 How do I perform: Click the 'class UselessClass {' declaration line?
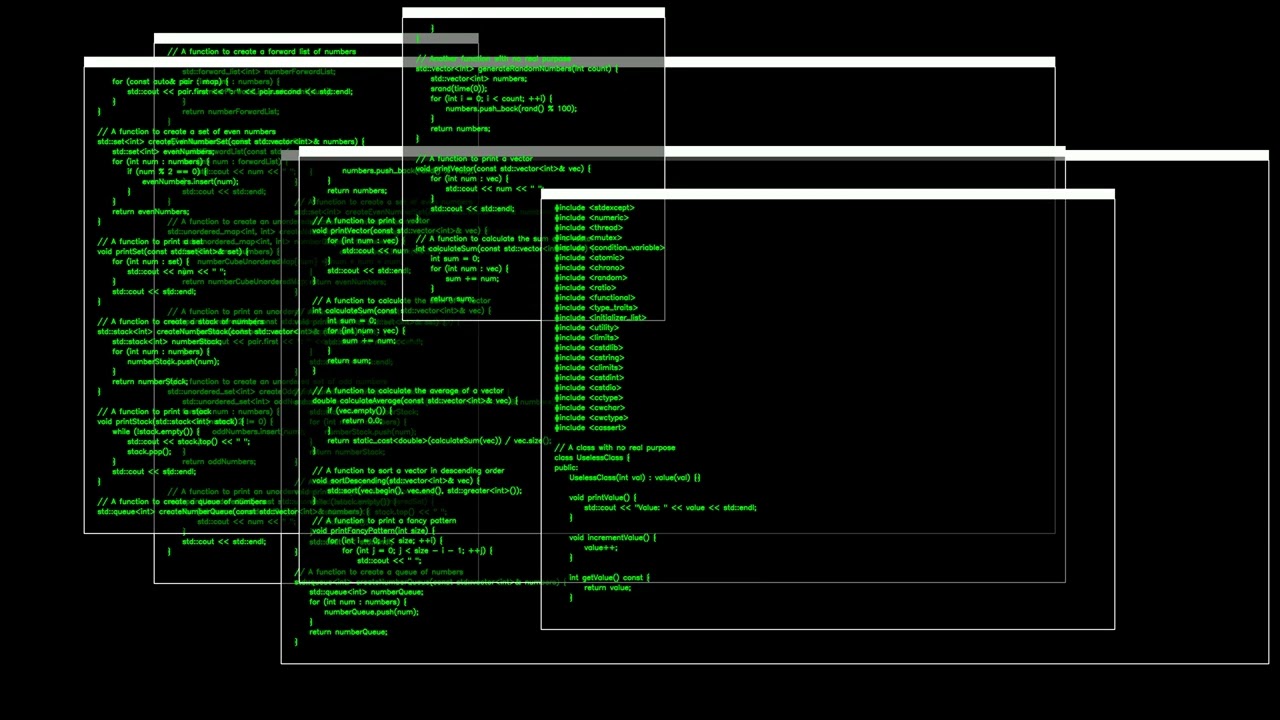[x=592, y=458]
